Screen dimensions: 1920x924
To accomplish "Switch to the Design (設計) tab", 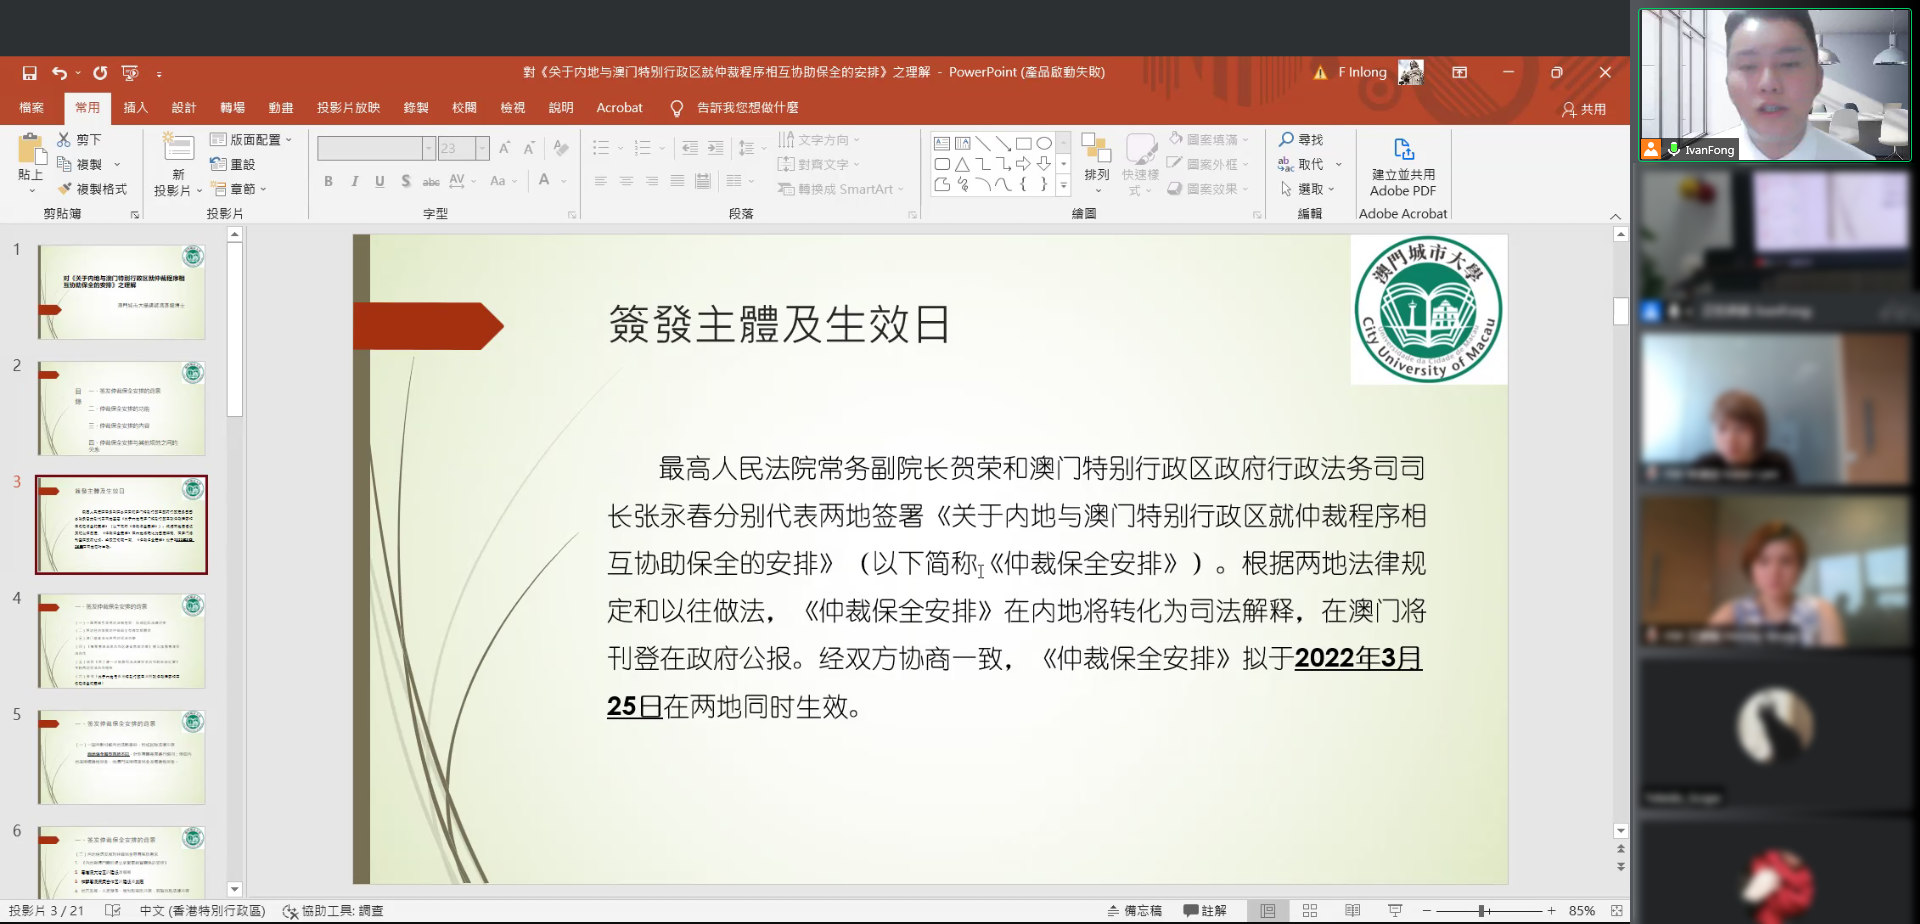I will [x=184, y=108].
